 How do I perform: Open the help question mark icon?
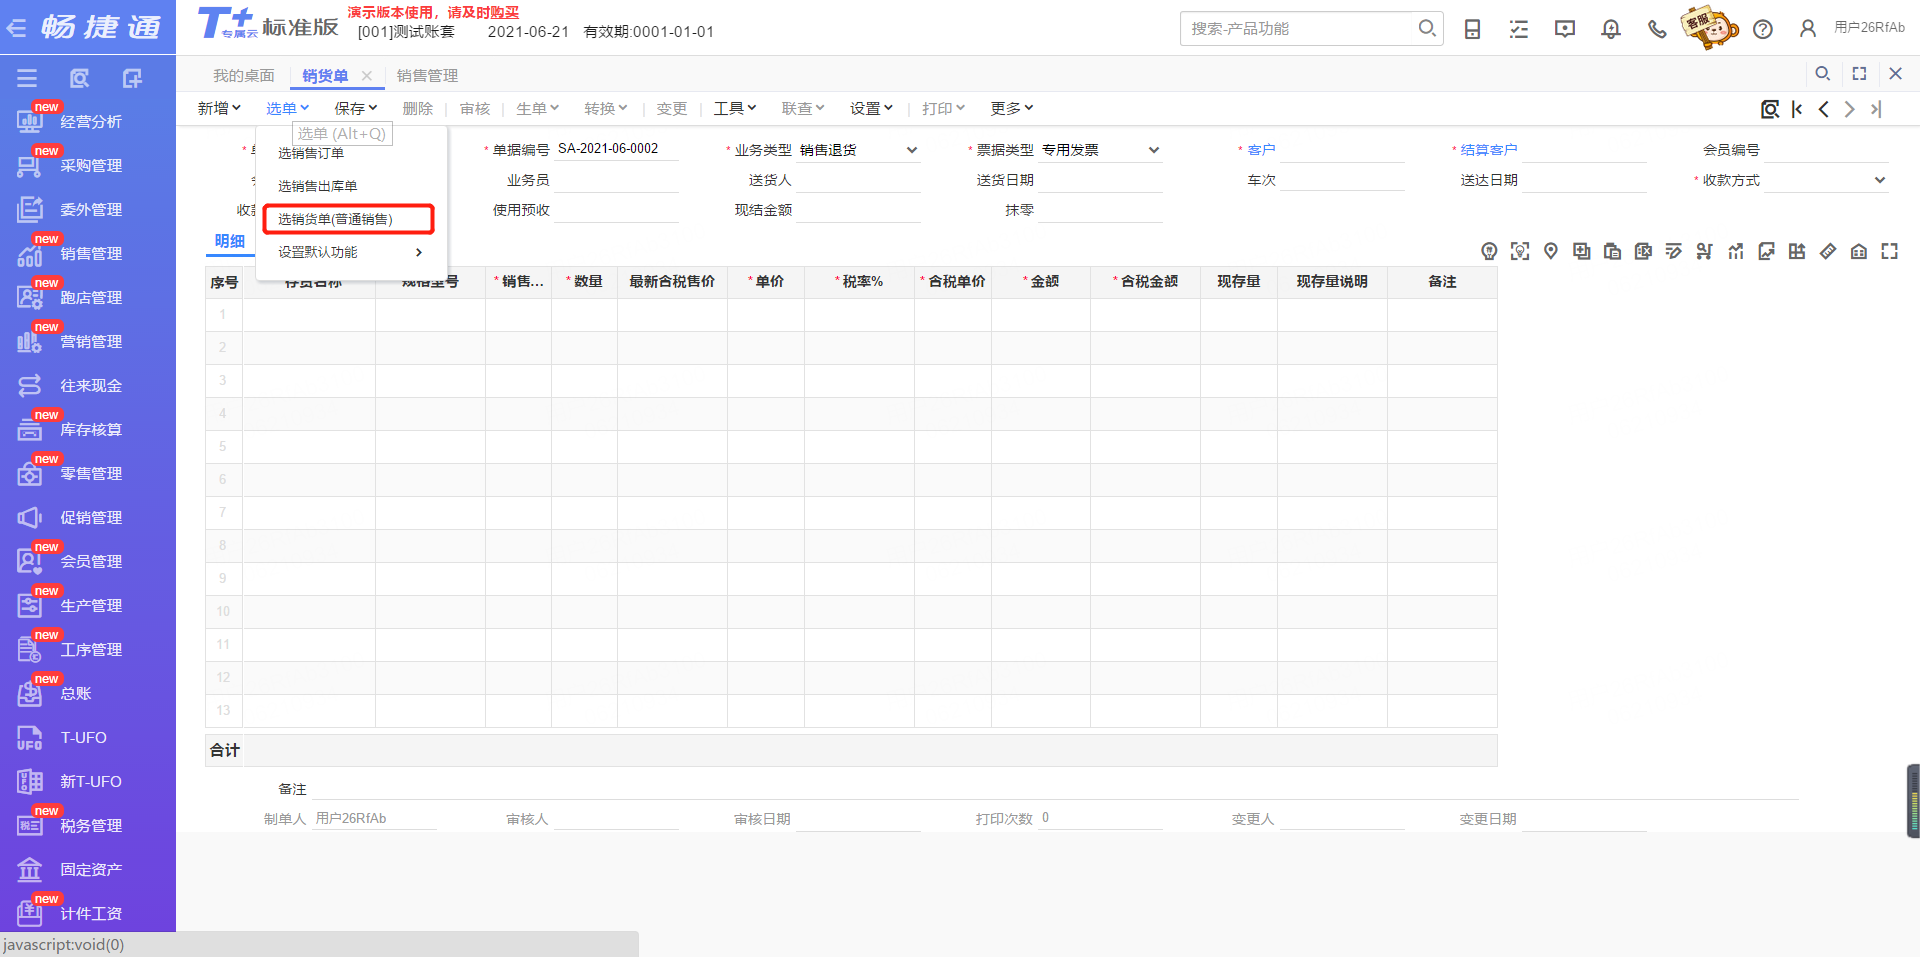pyautogui.click(x=1763, y=29)
